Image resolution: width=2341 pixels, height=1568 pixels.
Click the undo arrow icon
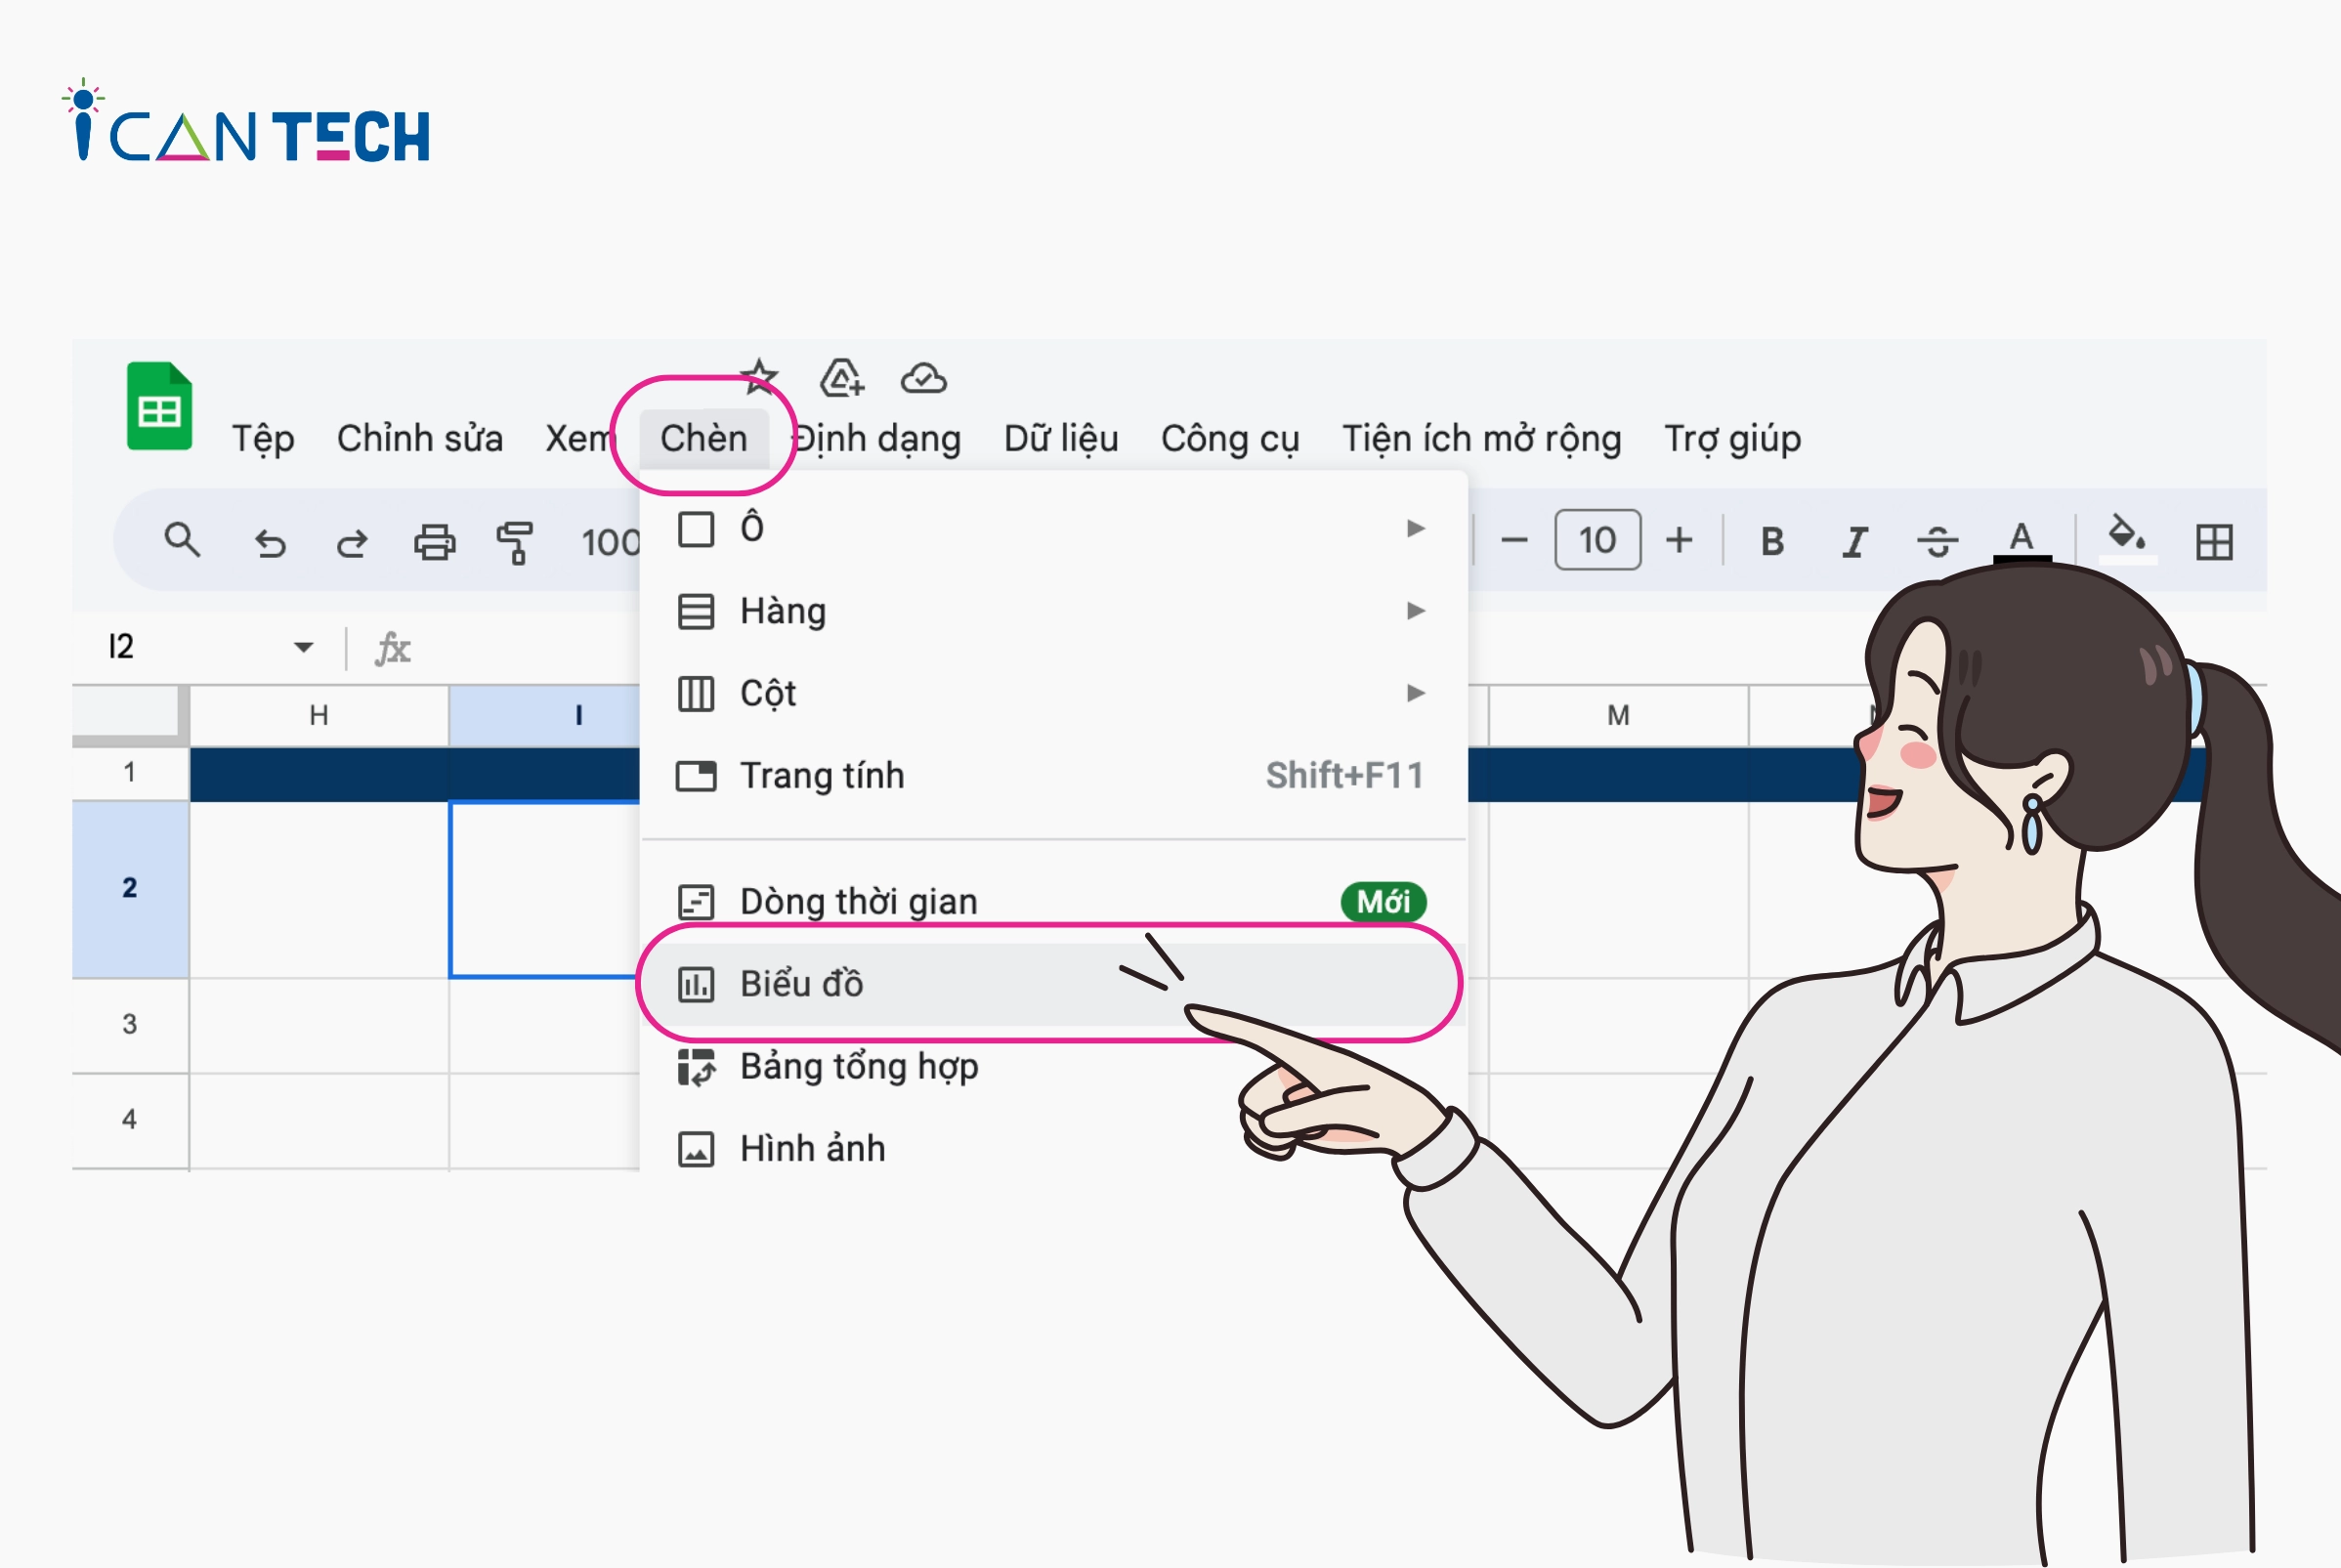pyautogui.click(x=270, y=543)
